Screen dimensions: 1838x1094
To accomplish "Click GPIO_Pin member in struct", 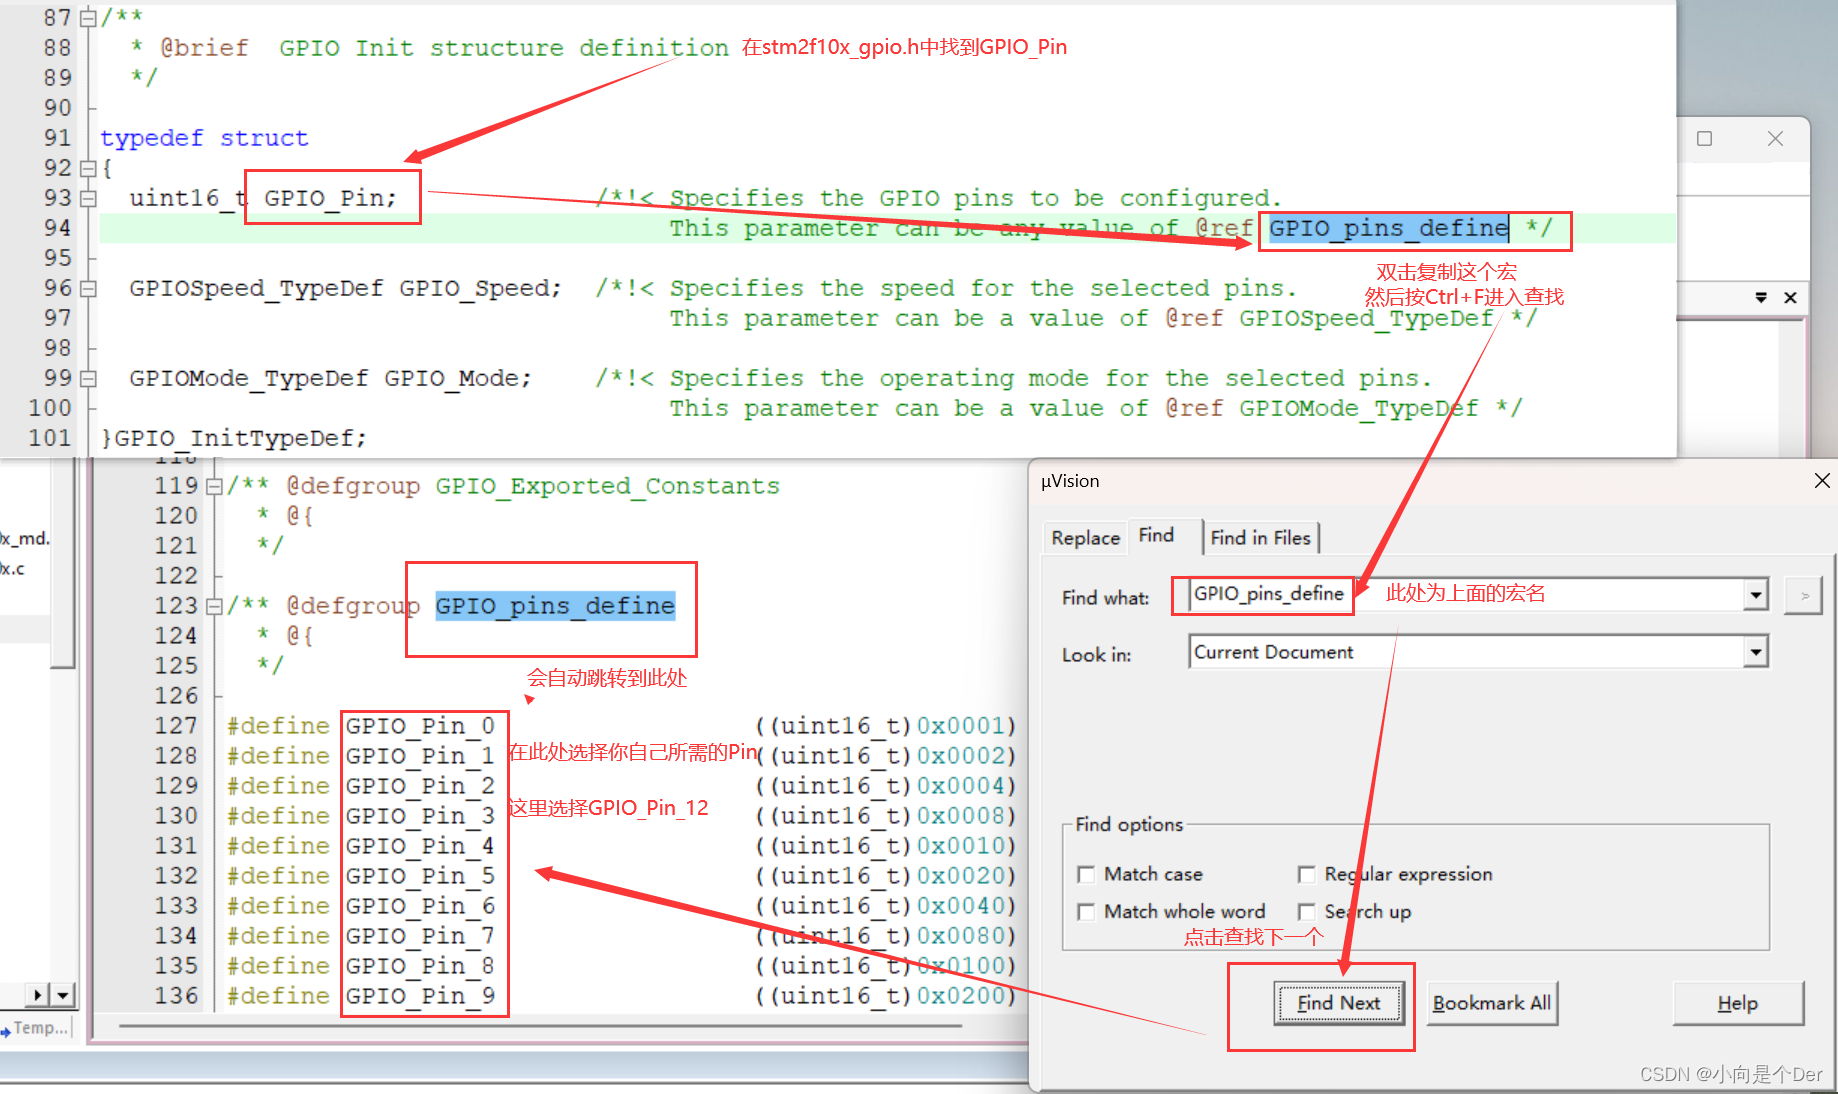I will click(323, 198).
